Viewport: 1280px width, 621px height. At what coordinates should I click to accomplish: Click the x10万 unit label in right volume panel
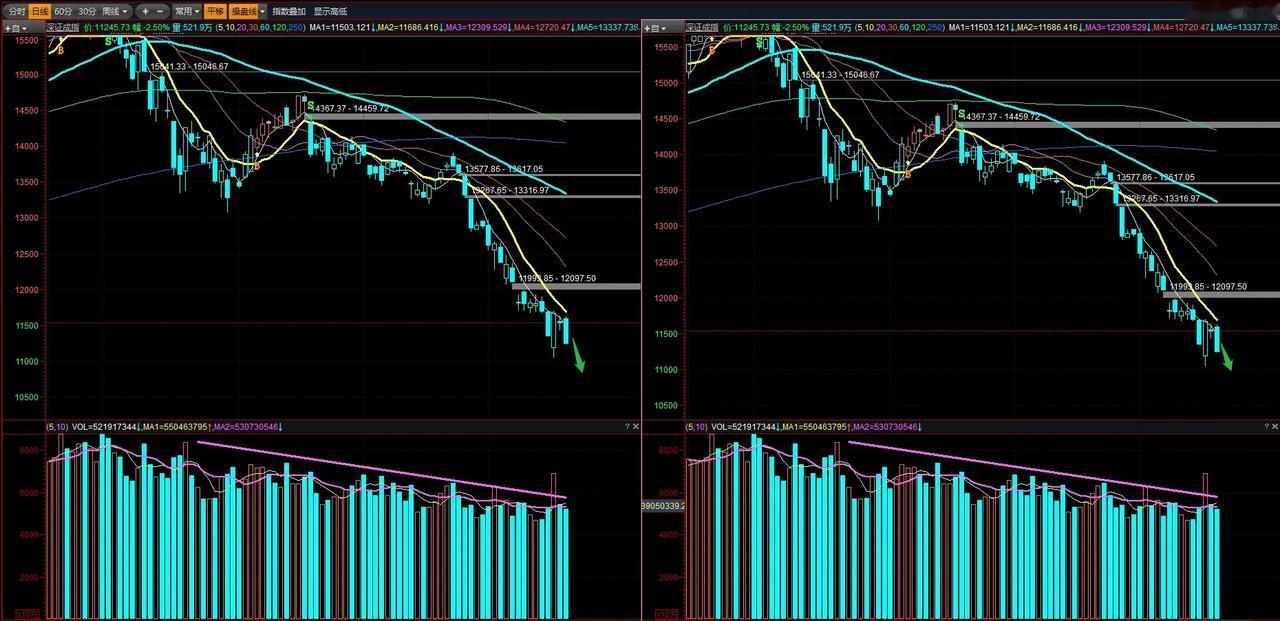click(667, 613)
